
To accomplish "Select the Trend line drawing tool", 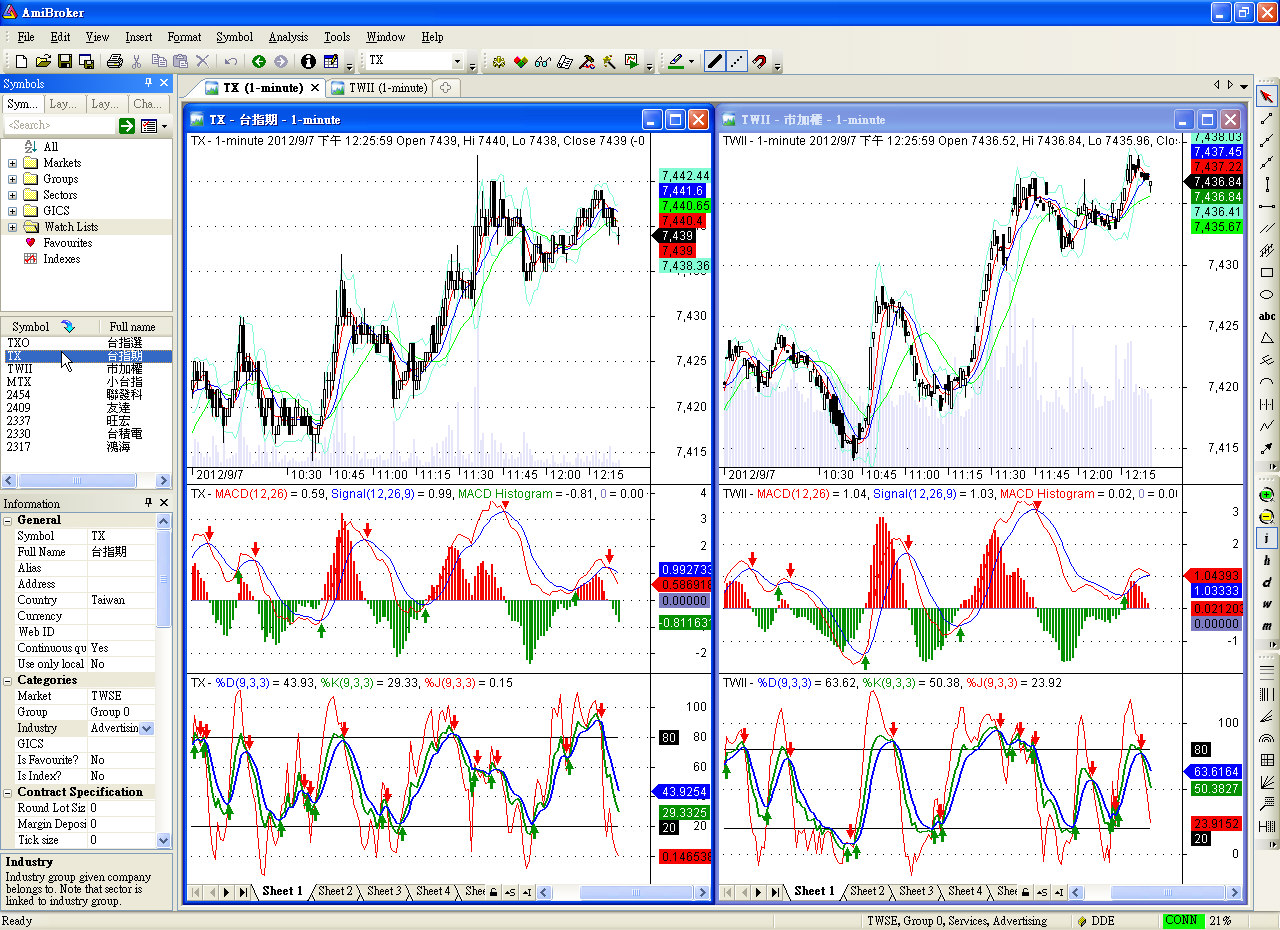I will (1267, 118).
